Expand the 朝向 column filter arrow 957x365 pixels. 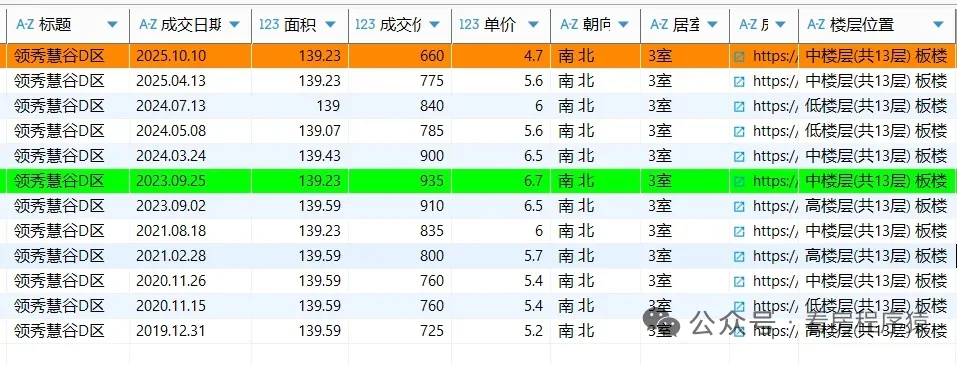pos(623,25)
